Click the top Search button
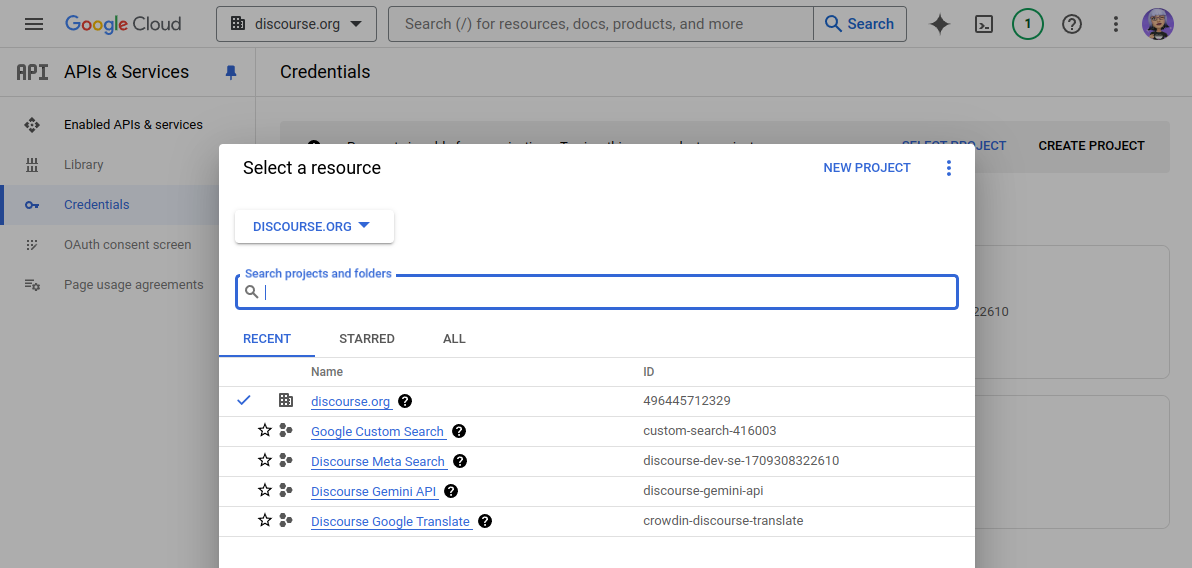The height and width of the screenshot is (568, 1192). pos(860,24)
